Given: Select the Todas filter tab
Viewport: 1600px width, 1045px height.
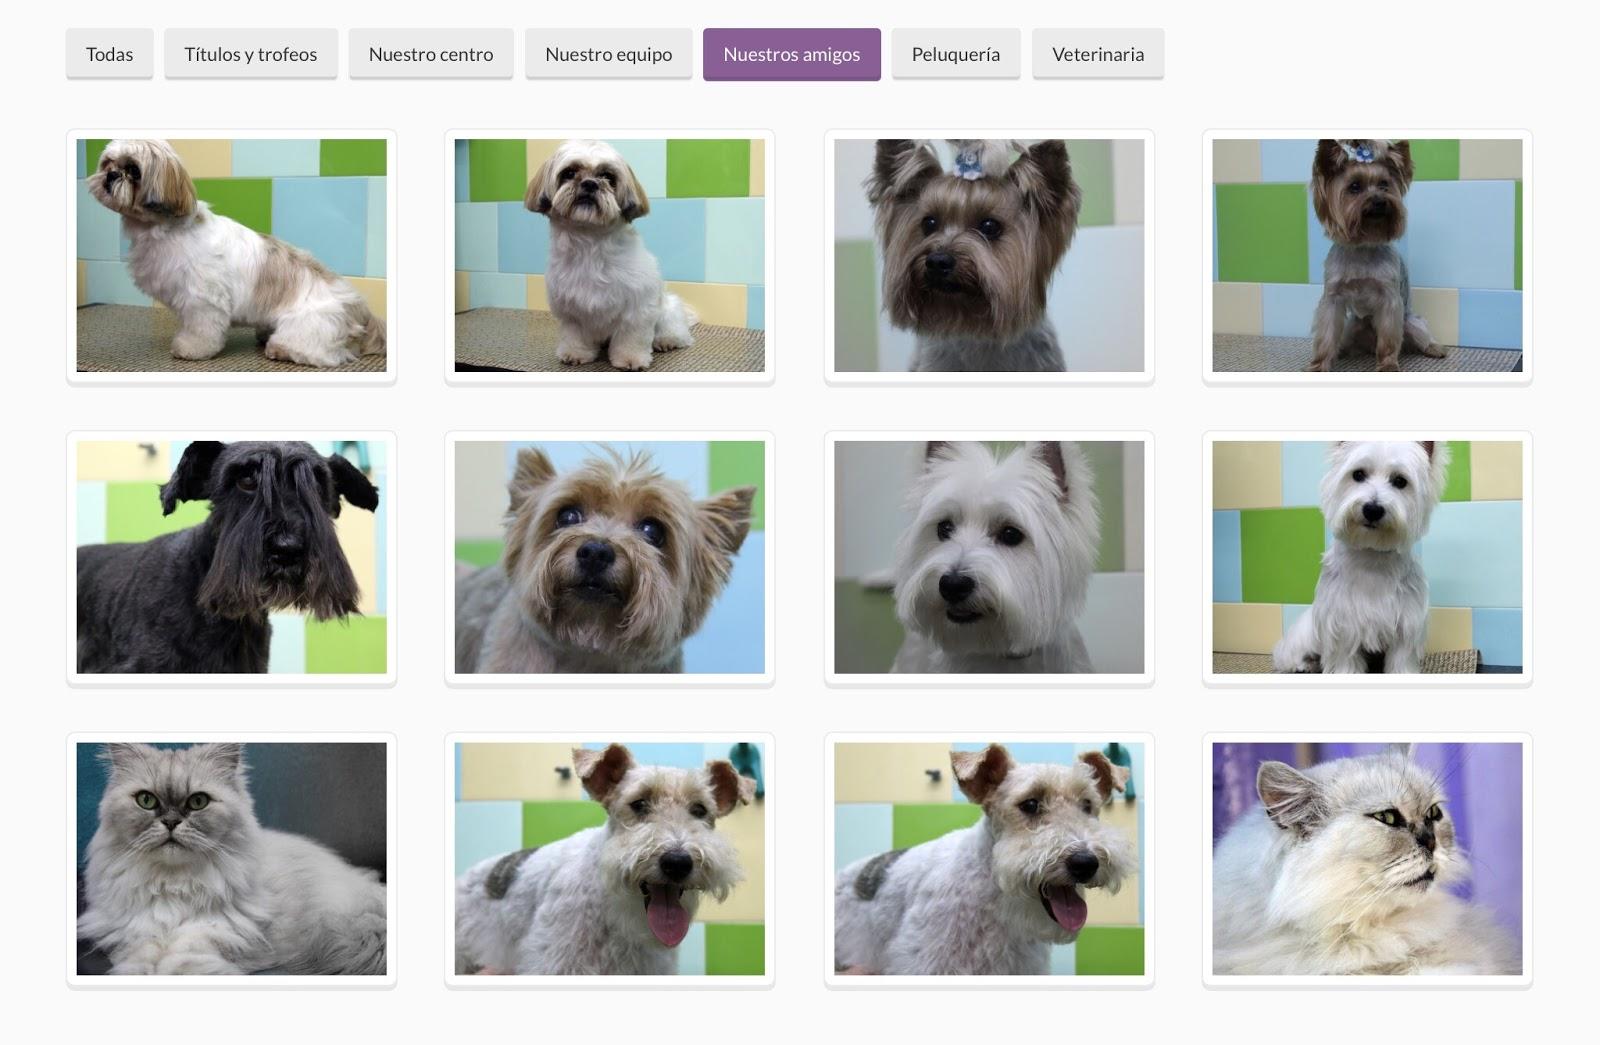Looking at the screenshot, I should tap(109, 54).
